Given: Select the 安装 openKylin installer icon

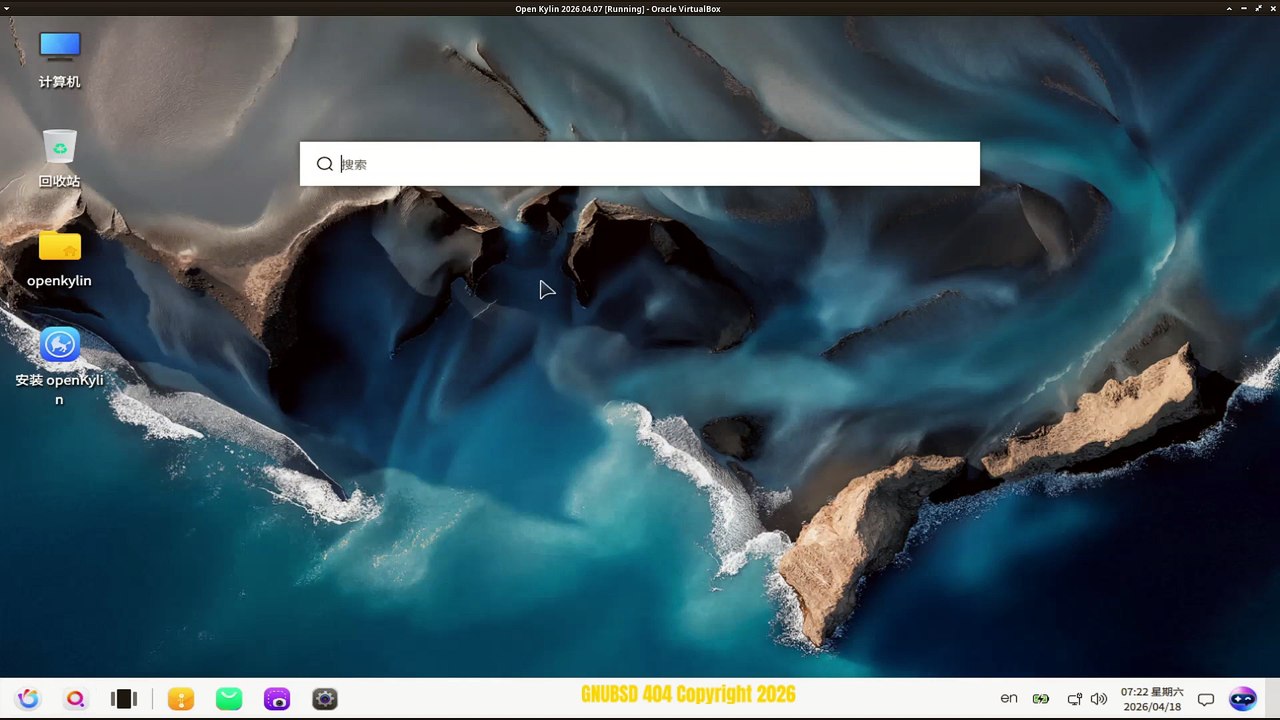Looking at the screenshot, I should (x=59, y=366).
